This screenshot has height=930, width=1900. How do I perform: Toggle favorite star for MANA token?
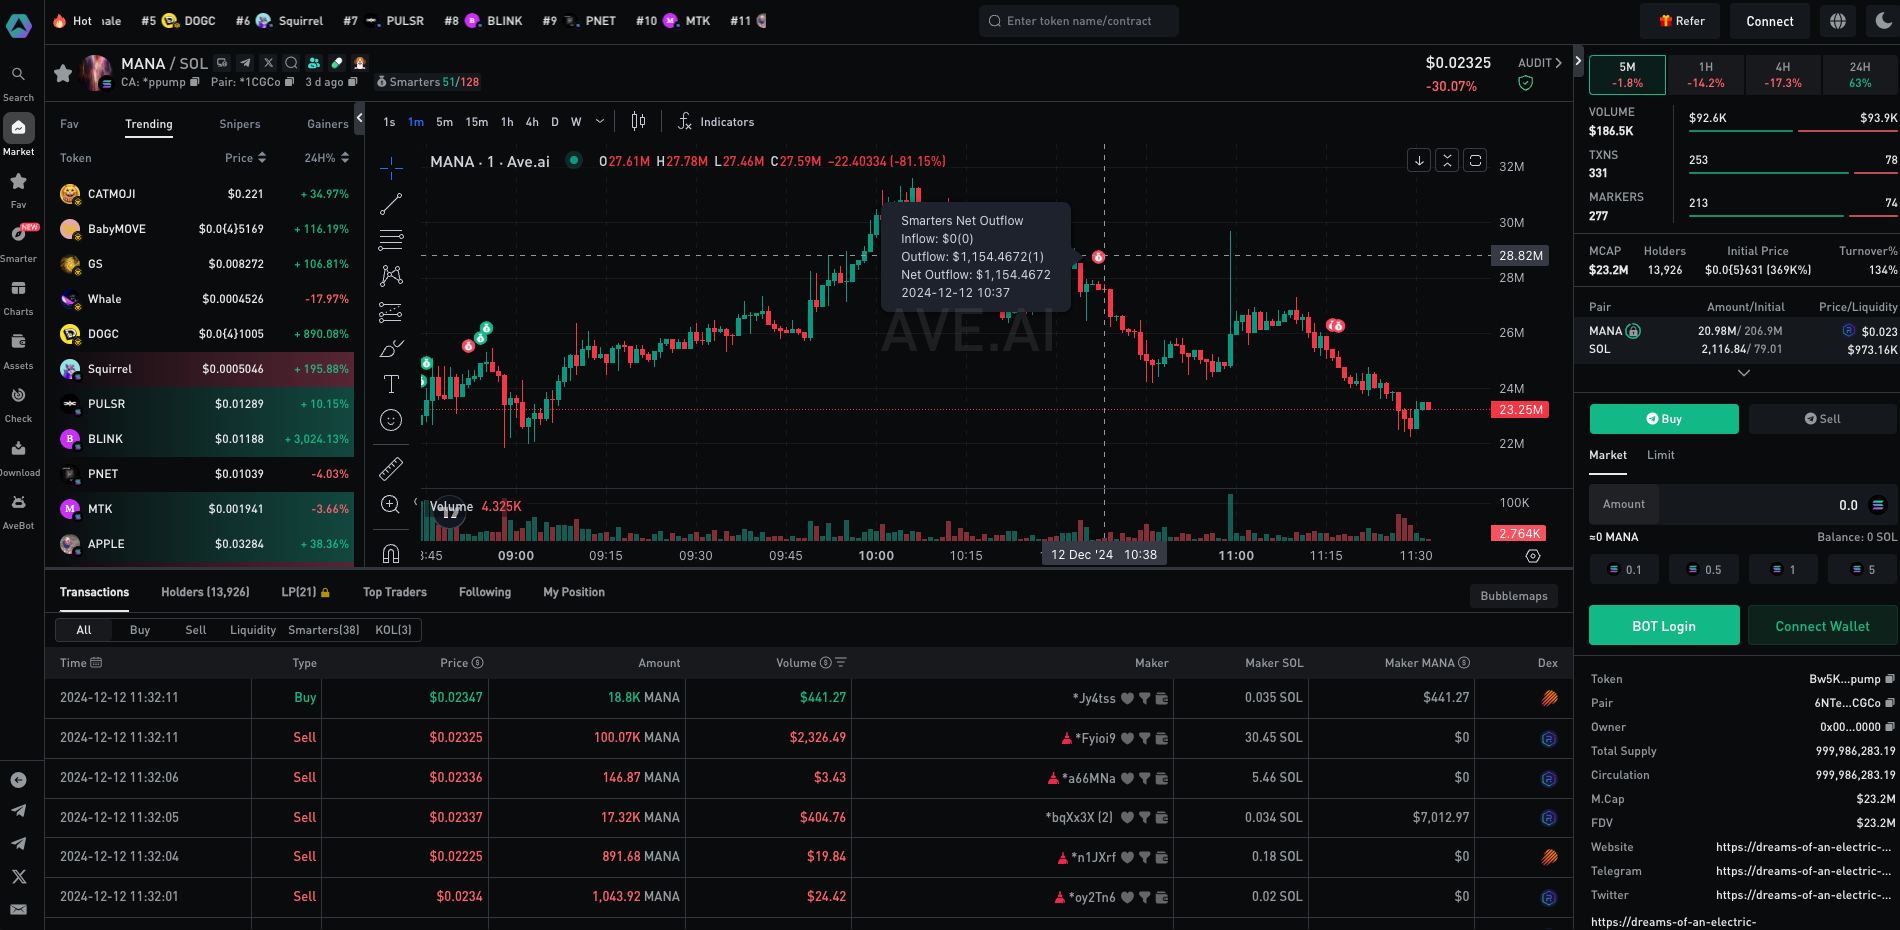[x=62, y=72]
